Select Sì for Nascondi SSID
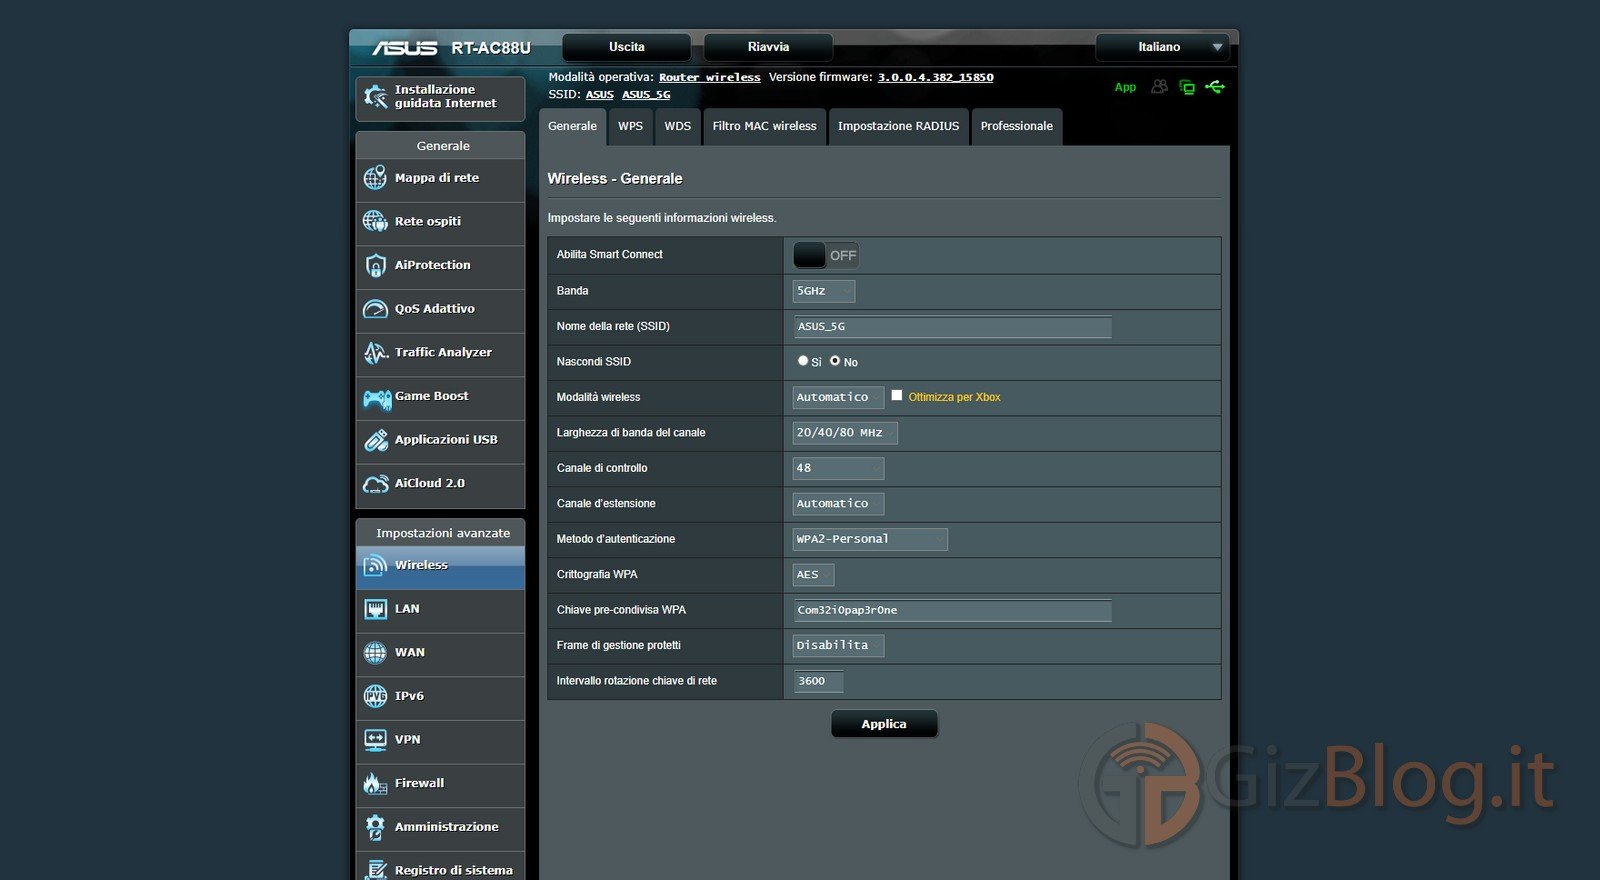1600x880 pixels. click(x=803, y=361)
